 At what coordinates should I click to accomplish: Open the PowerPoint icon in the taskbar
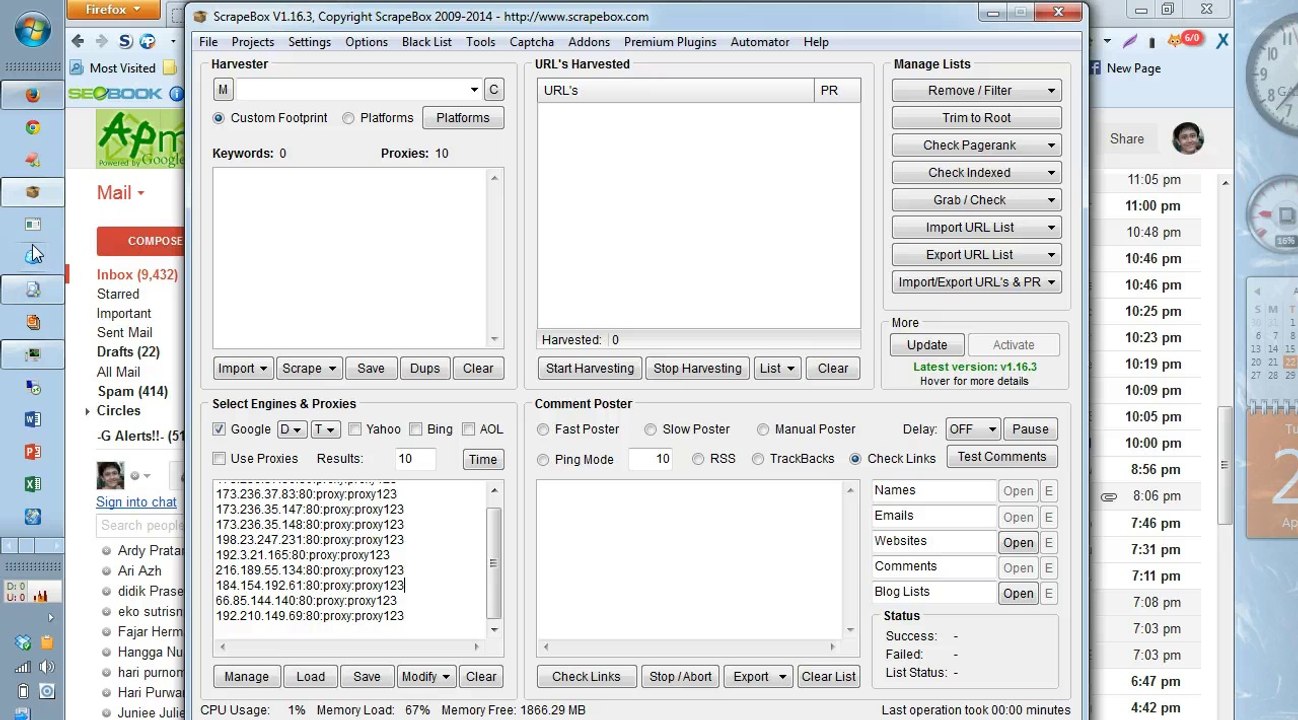tap(33, 452)
